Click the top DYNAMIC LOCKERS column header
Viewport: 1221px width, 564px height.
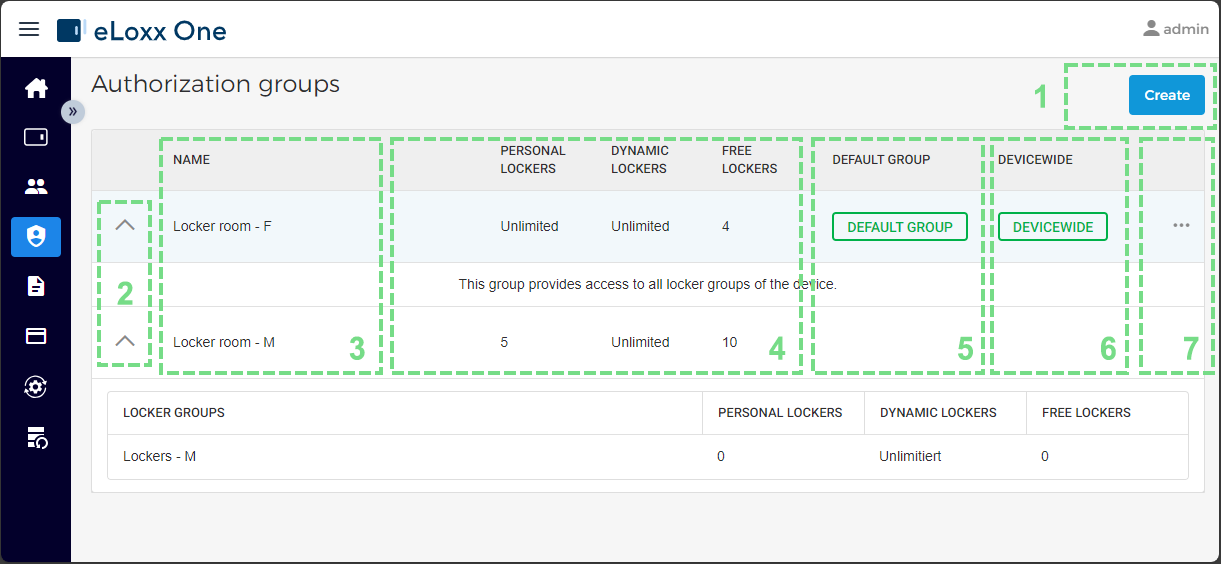point(640,160)
